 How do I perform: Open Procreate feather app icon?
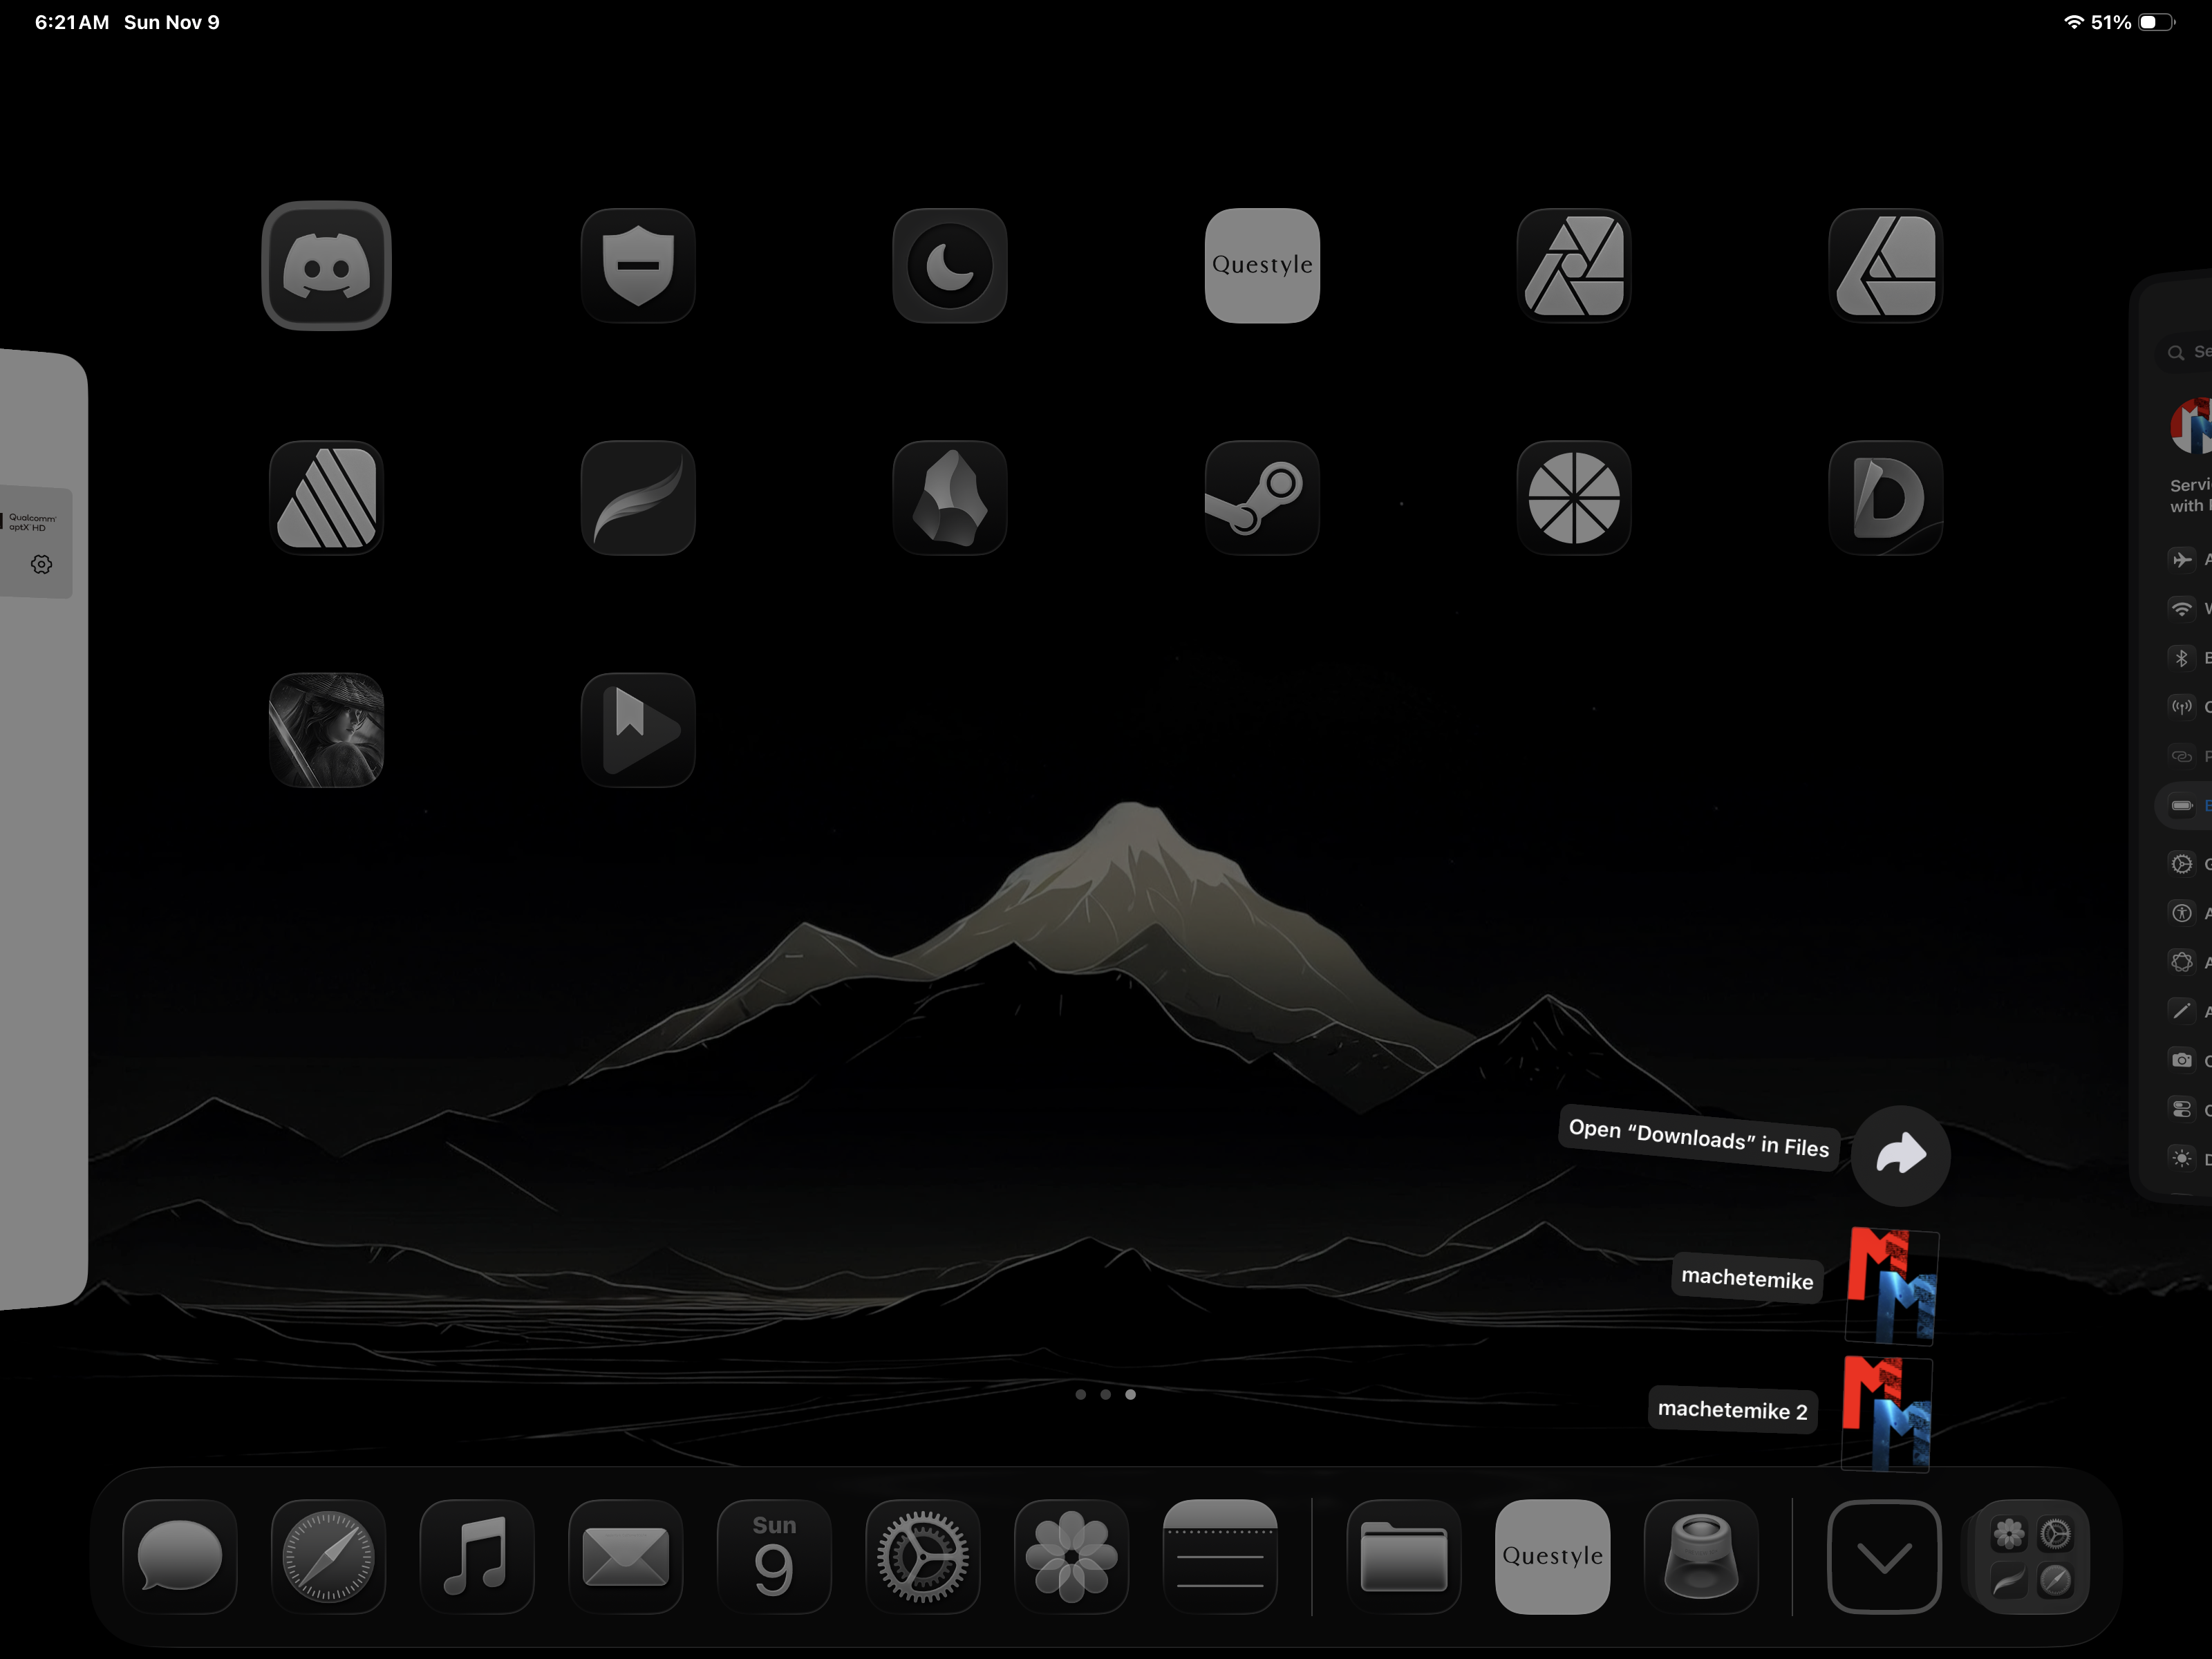pyautogui.click(x=638, y=497)
